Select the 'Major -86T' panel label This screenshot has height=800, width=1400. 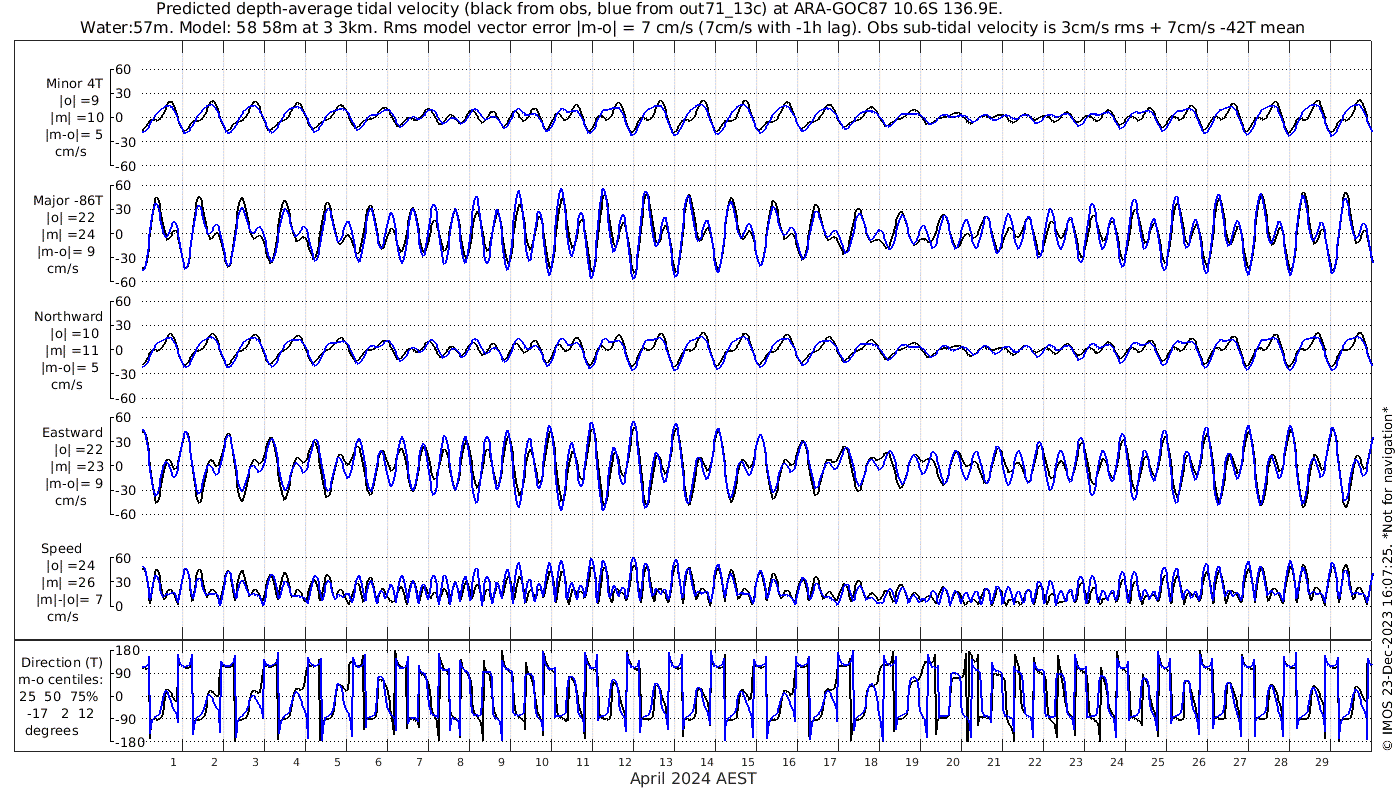(68, 200)
